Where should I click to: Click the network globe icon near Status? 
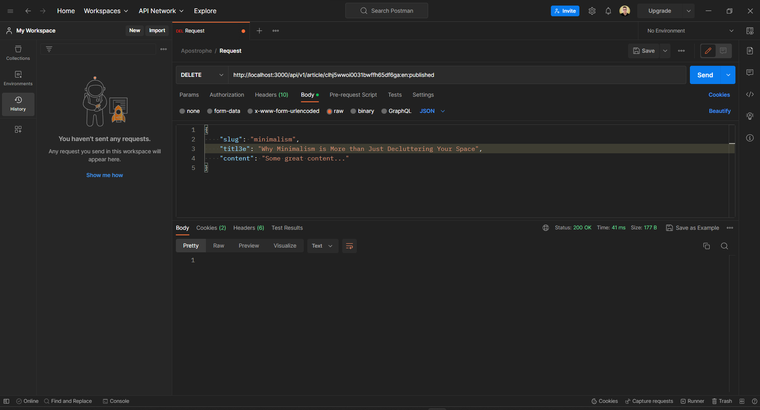[x=545, y=228]
